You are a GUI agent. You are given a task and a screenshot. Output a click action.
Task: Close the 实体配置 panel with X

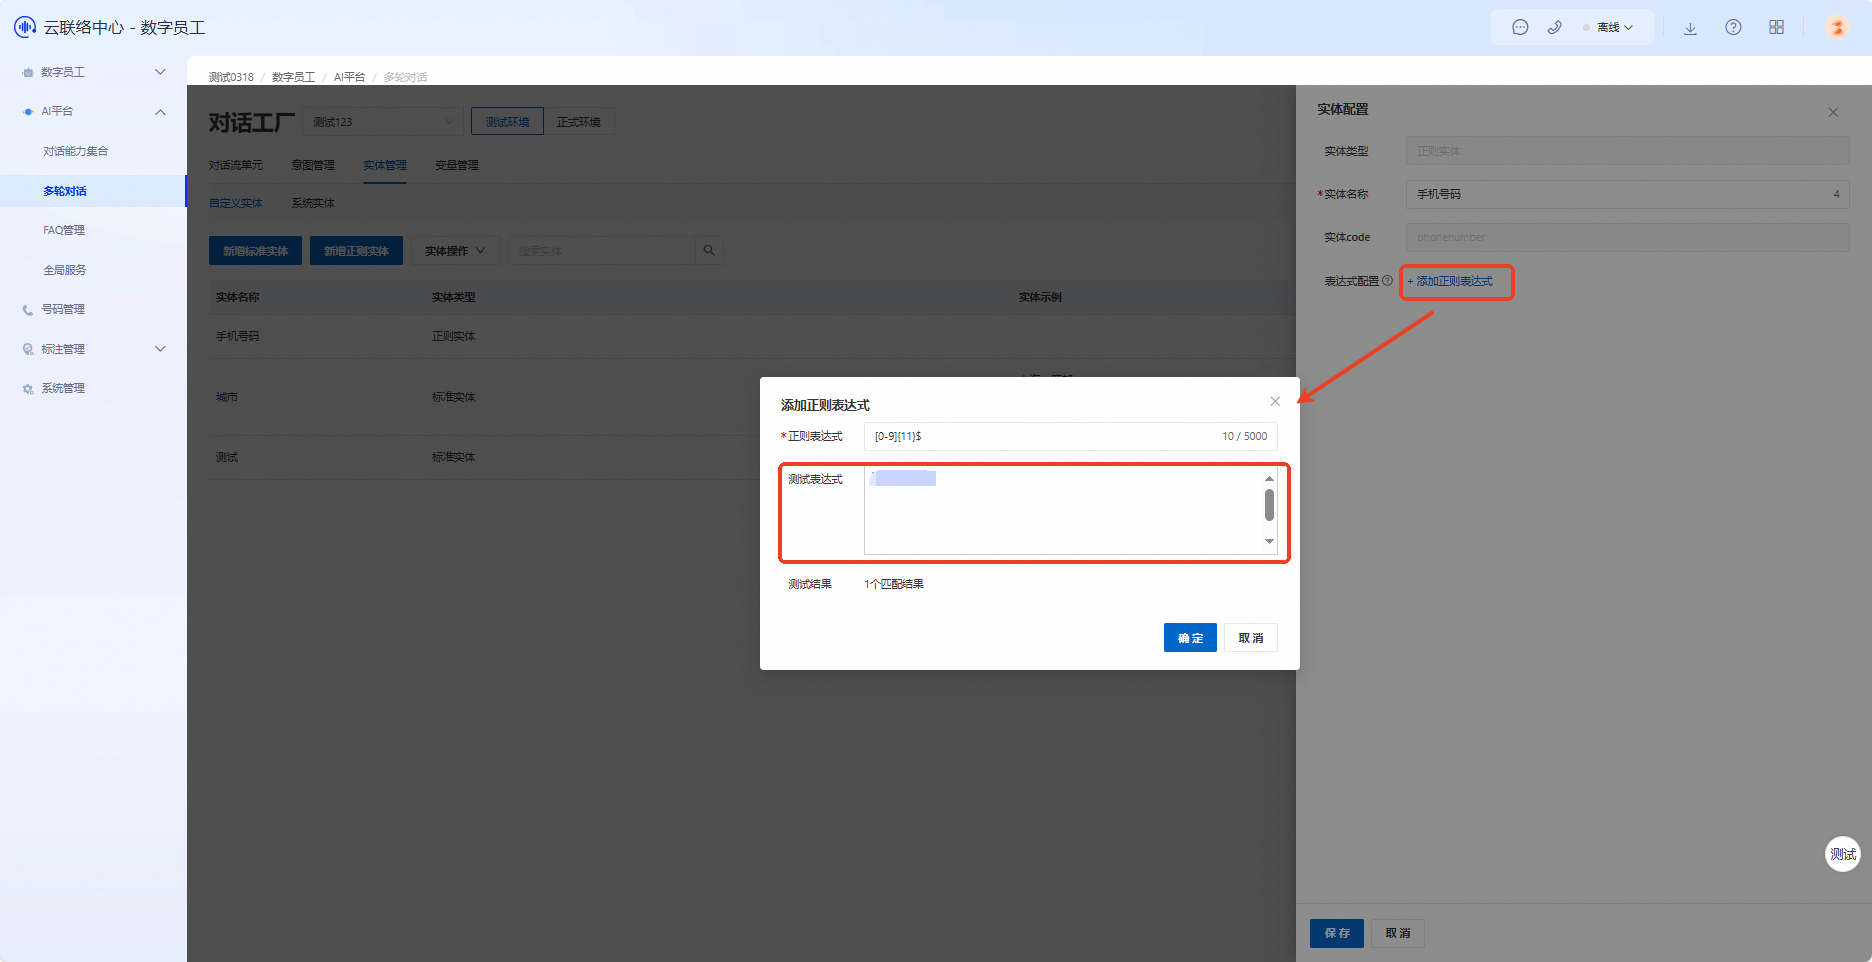click(1833, 113)
